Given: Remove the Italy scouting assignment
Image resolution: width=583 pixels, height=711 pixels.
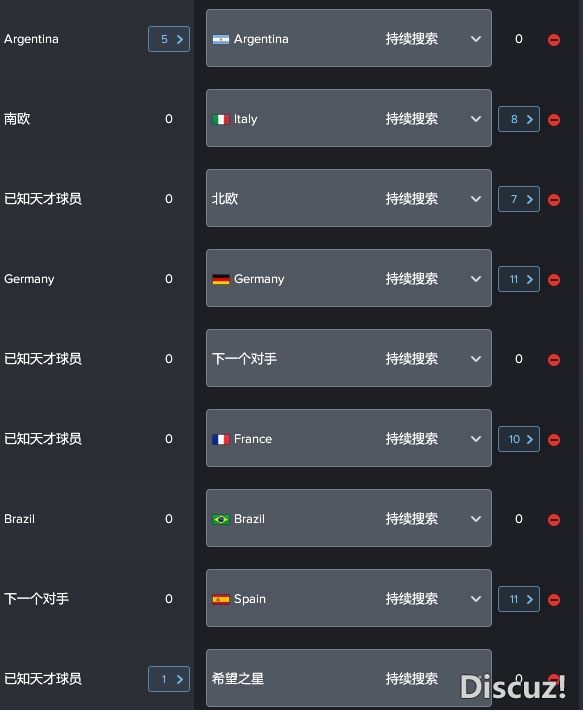Looking at the screenshot, I should click(554, 120).
